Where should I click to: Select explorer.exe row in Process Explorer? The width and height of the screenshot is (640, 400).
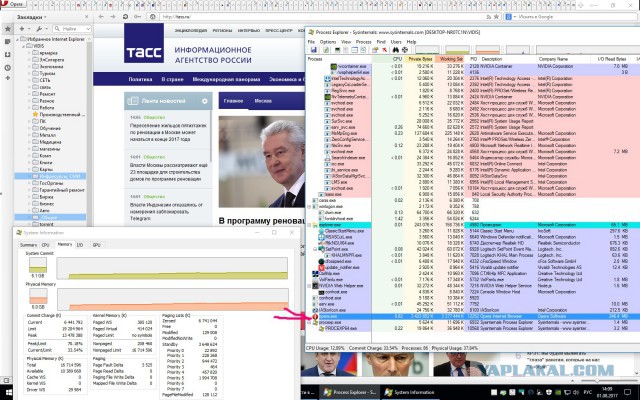tap(473, 225)
